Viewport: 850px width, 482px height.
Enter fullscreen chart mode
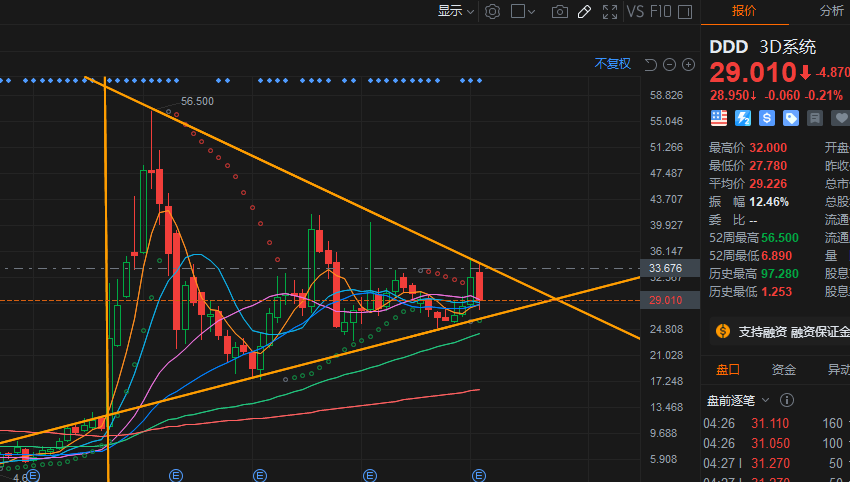(x=610, y=12)
